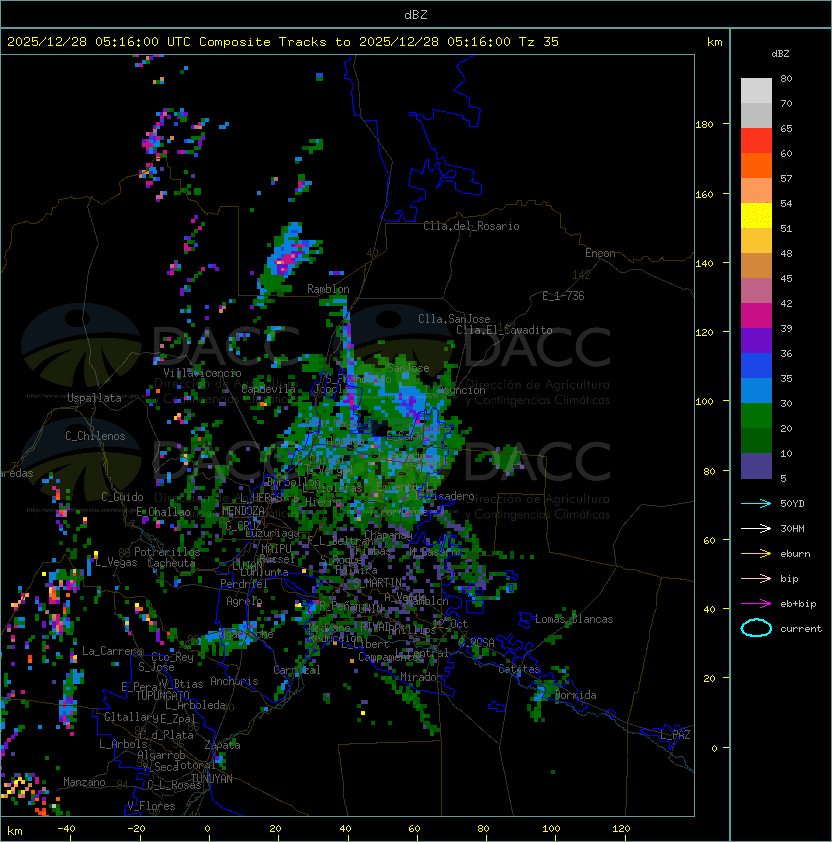The width and height of the screenshot is (832, 842).
Task: Click the Clla.del_Rosario map label
Action: [x=471, y=226]
